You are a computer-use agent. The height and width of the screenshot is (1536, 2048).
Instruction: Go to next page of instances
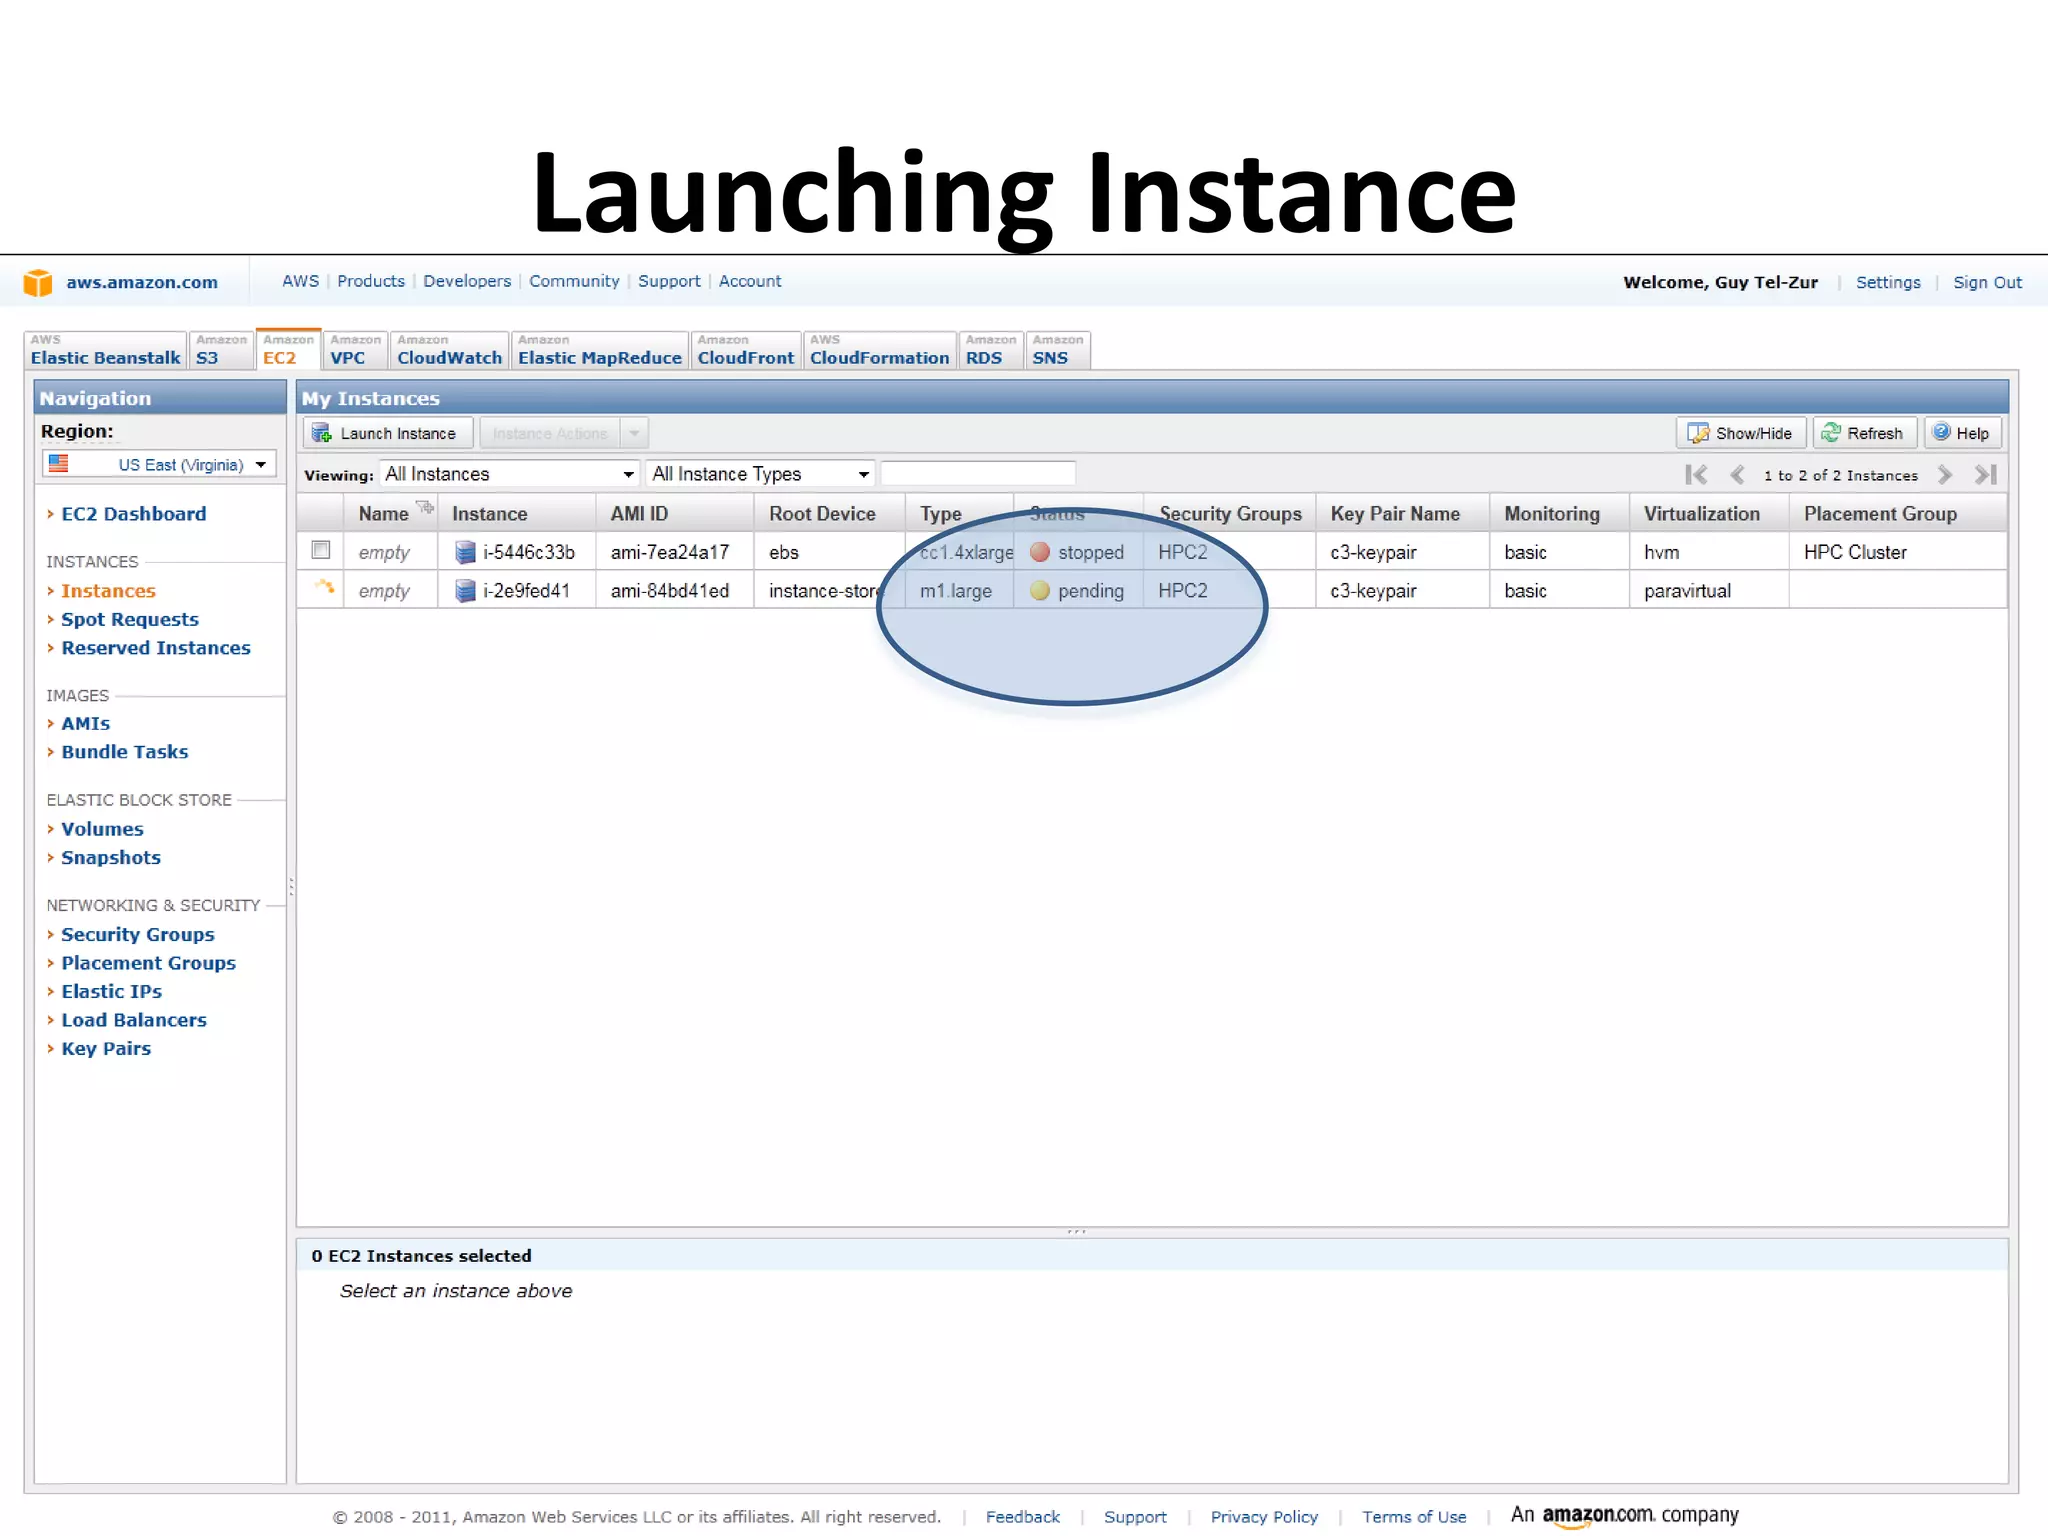point(1945,475)
